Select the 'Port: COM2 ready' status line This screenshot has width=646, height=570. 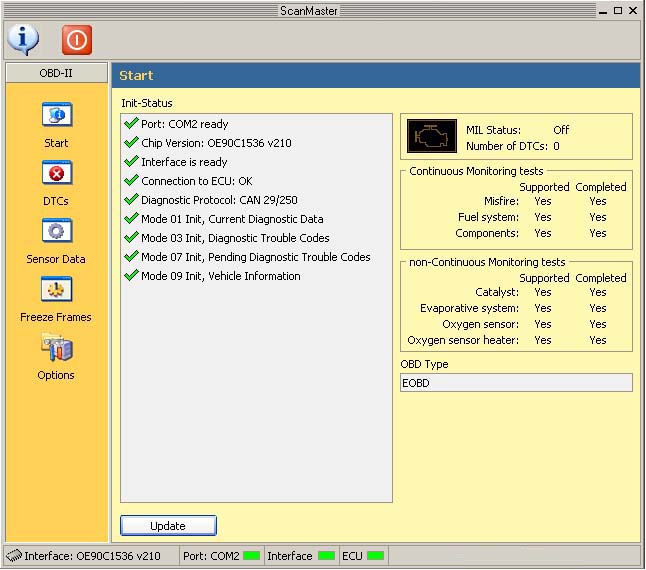pyautogui.click(x=184, y=125)
